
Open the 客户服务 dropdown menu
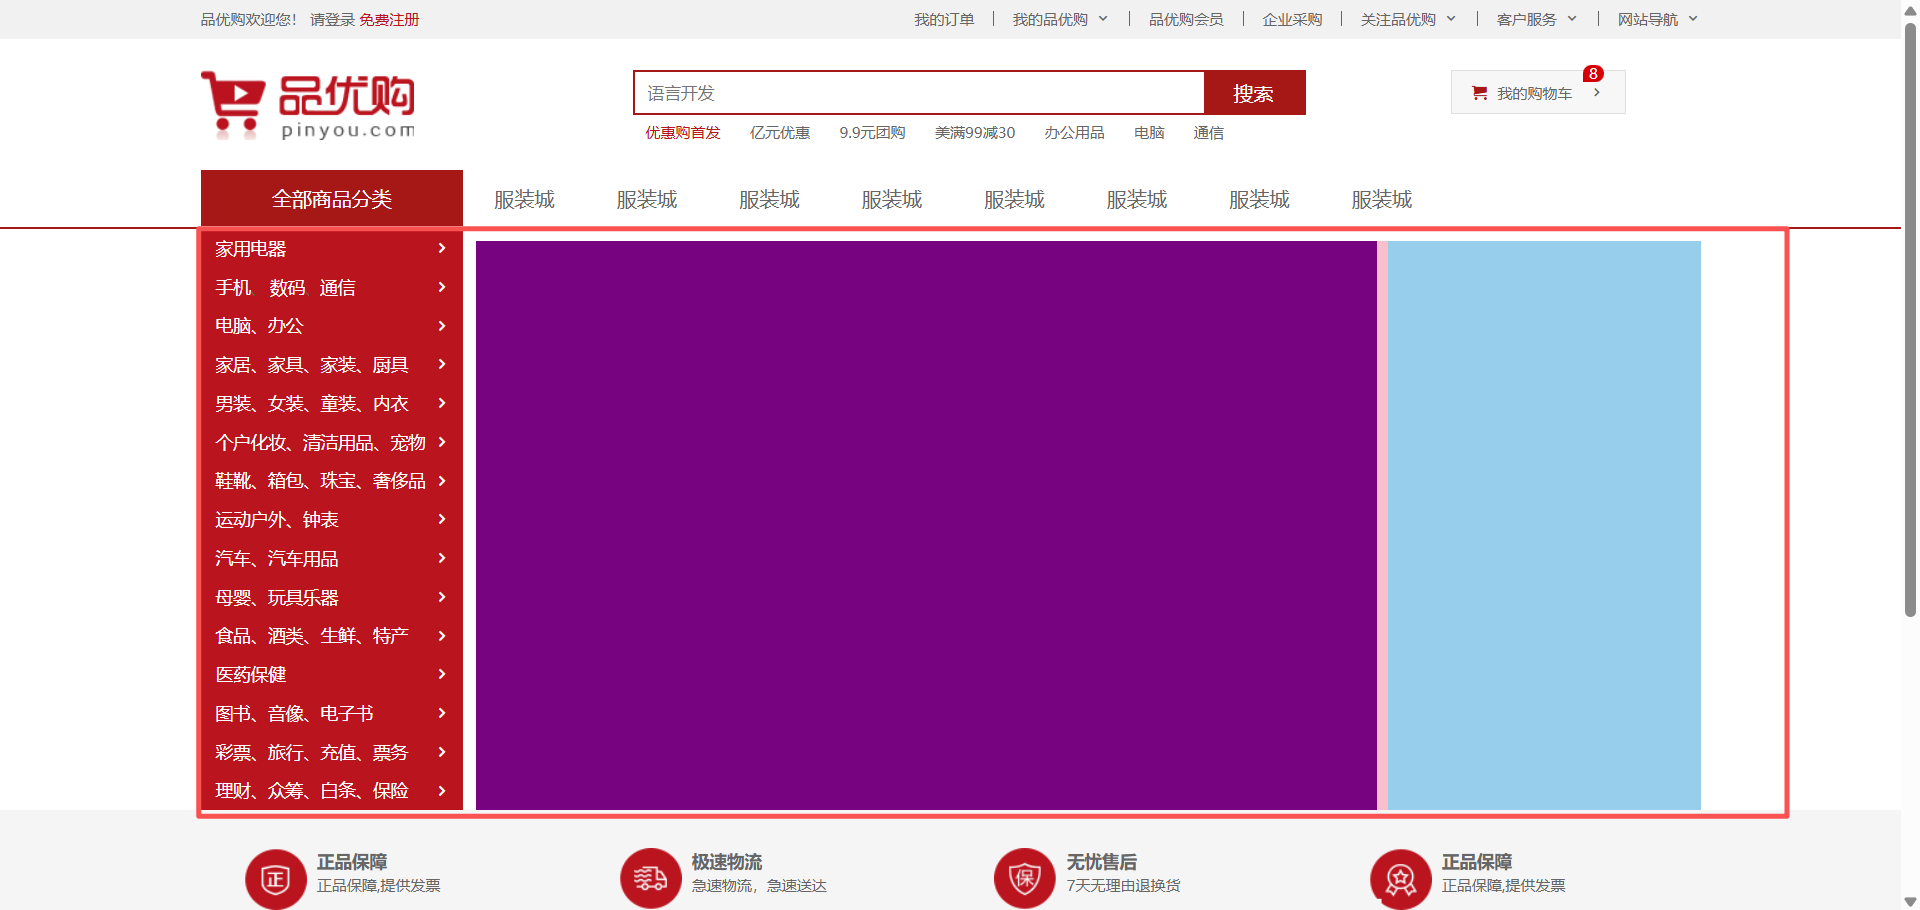pyautogui.click(x=1536, y=19)
